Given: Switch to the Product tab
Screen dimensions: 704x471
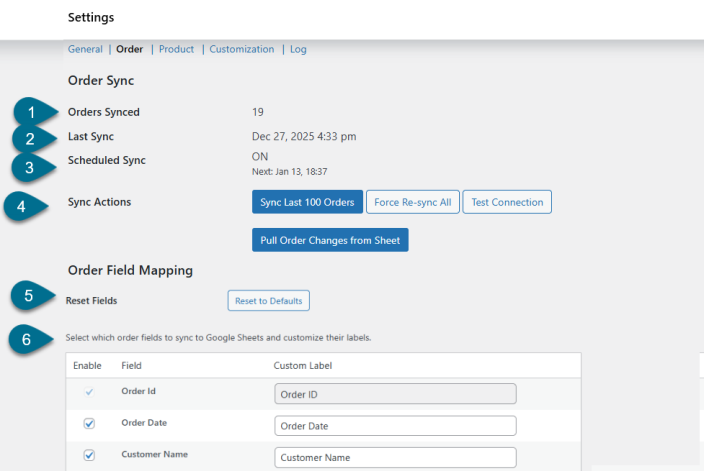Looking at the screenshot, I should [x=176, y=49].
